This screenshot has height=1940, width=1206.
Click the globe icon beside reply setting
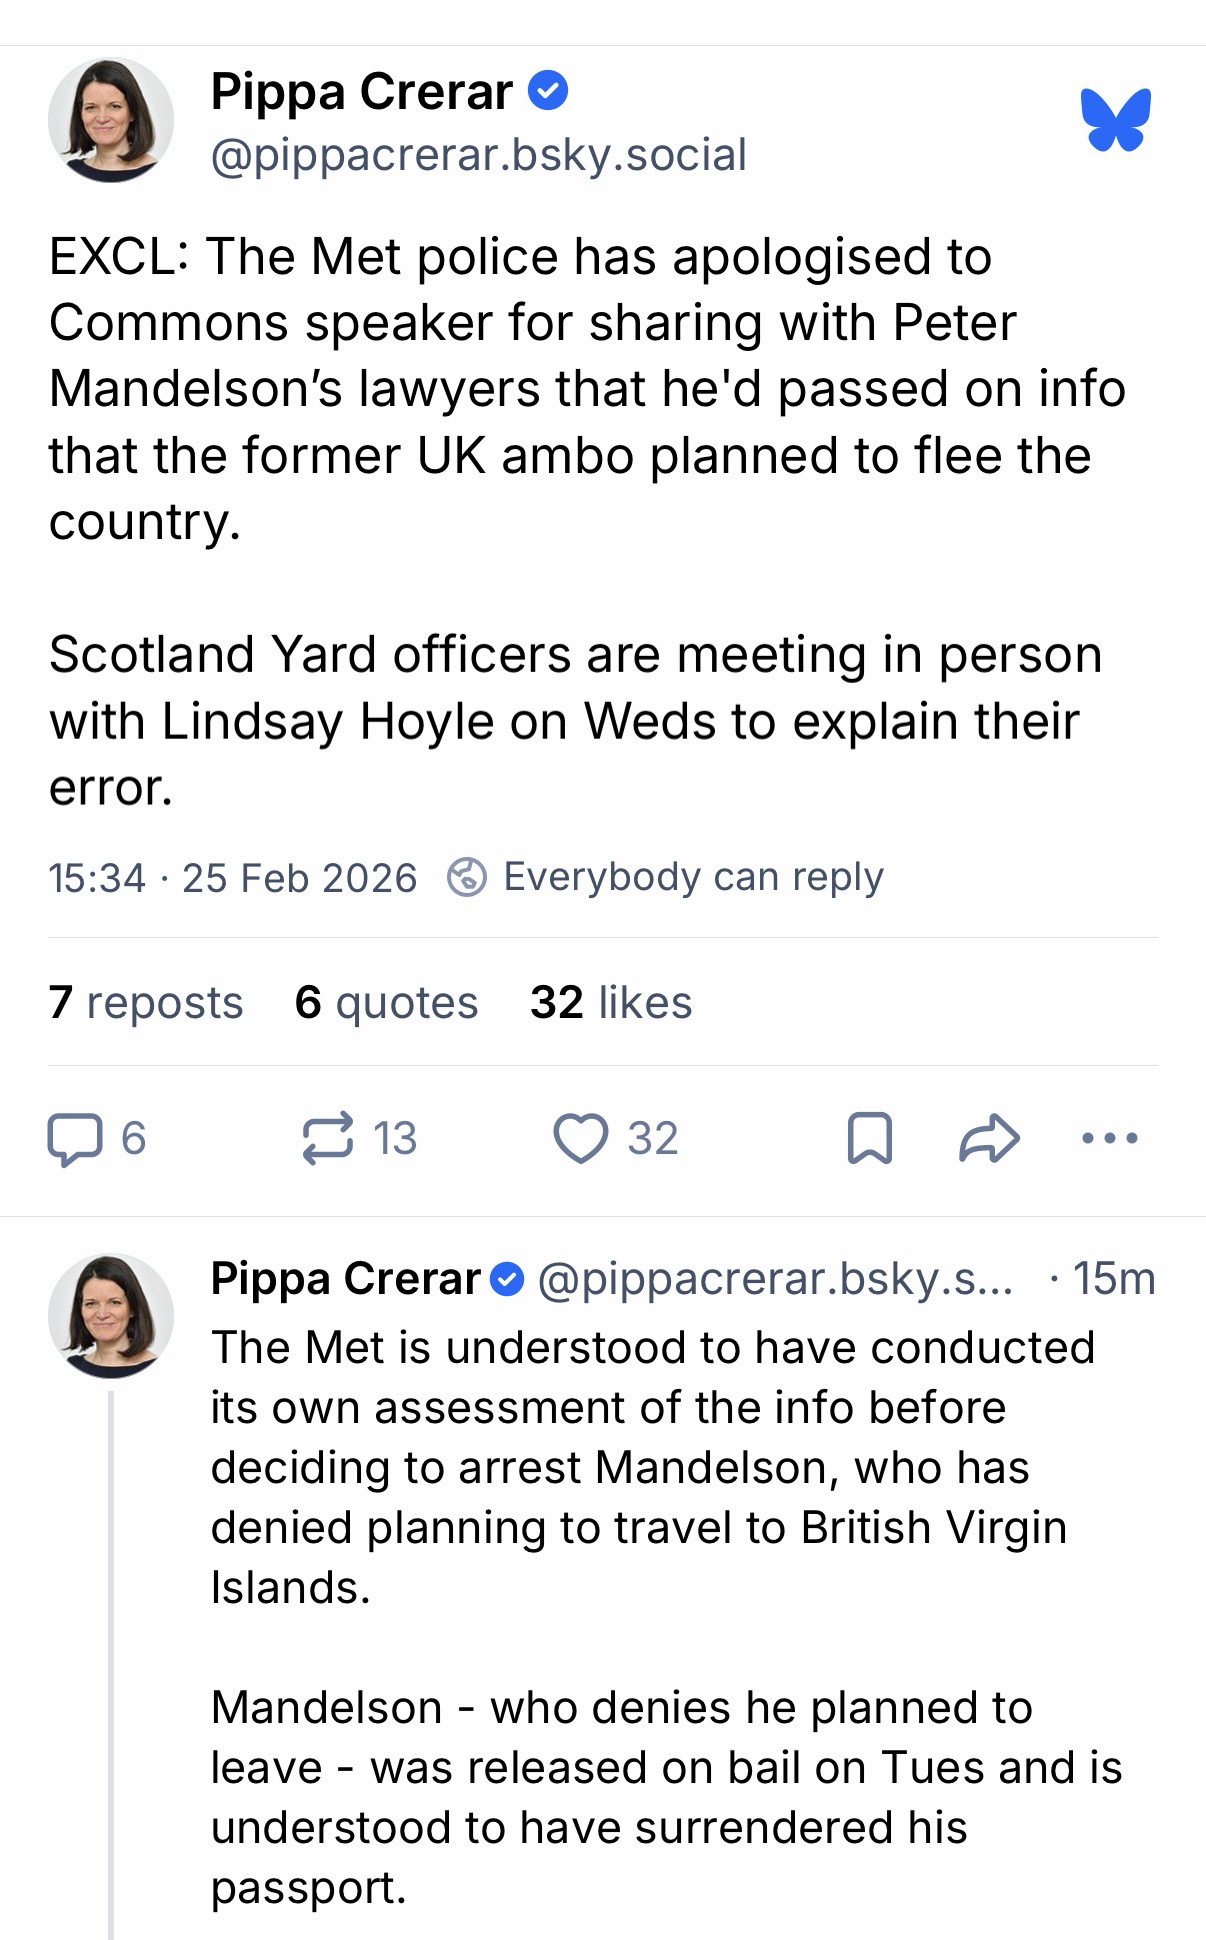(x=466, y=877)
